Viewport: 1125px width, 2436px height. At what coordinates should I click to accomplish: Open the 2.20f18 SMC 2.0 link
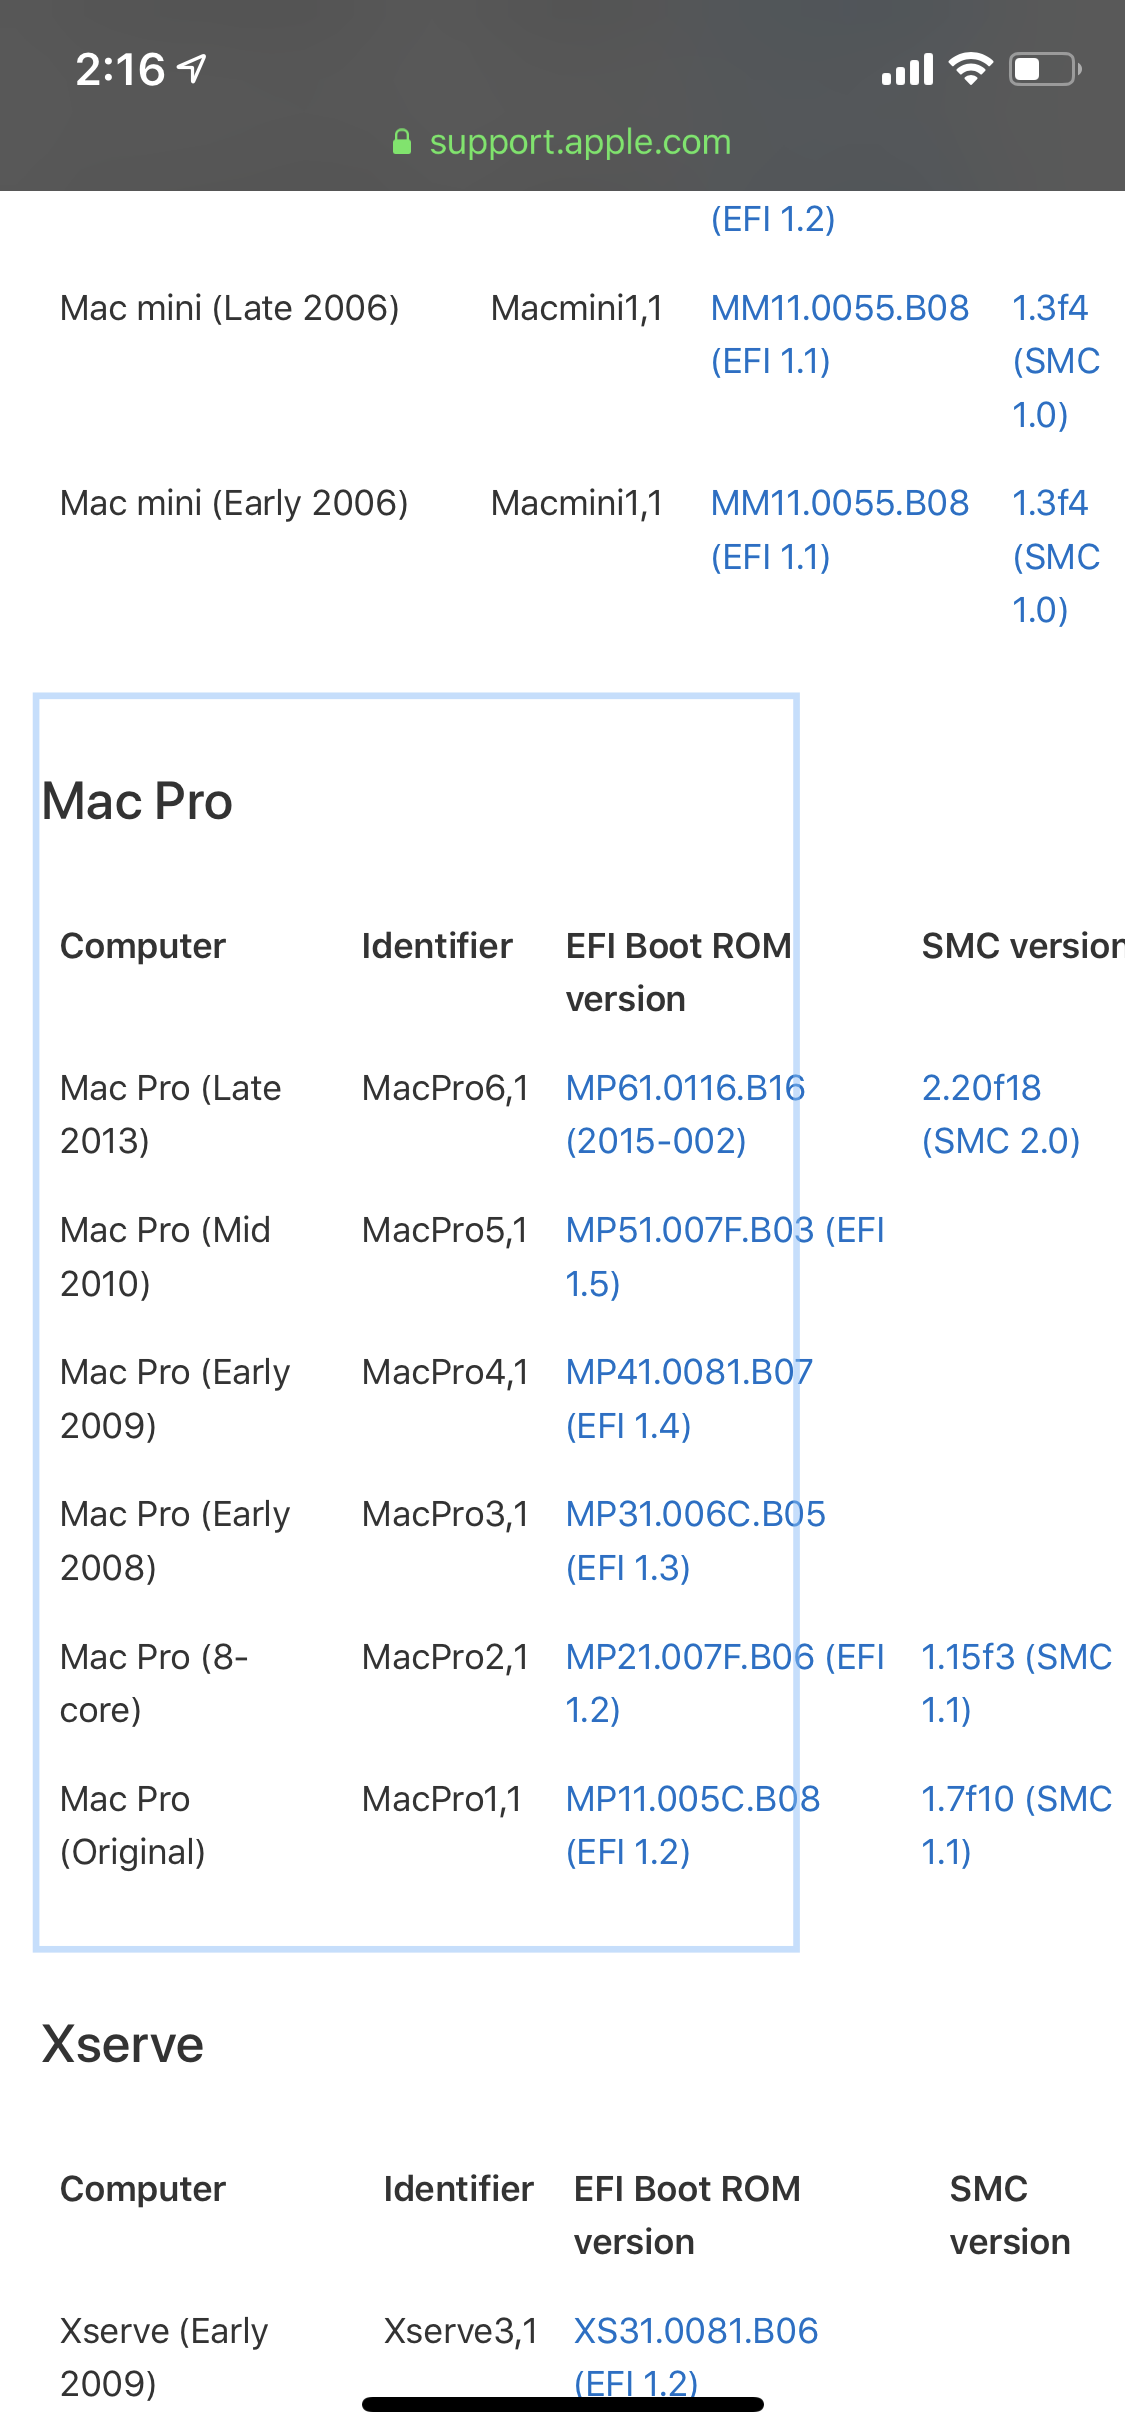pos(981,1089)
